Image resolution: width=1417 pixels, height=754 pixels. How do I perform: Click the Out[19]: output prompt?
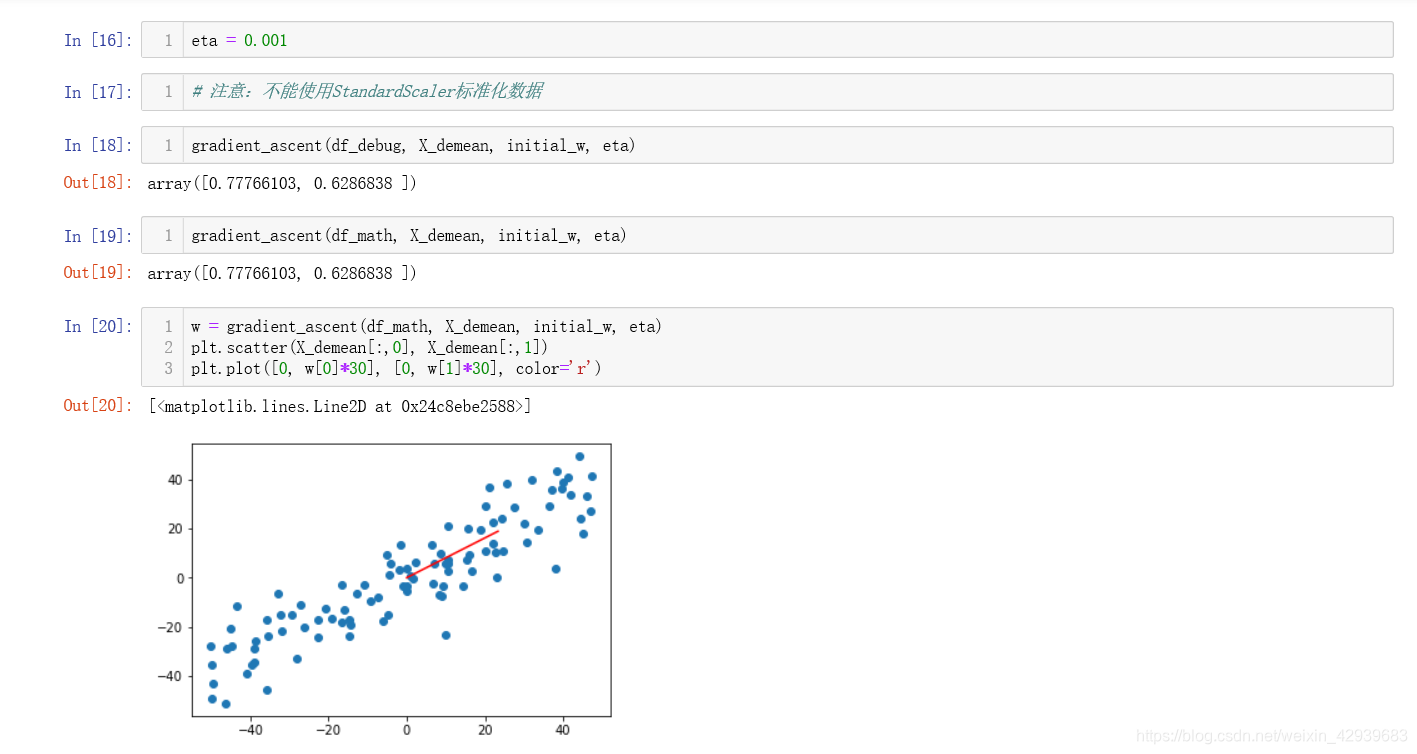[x=98, y=273]
